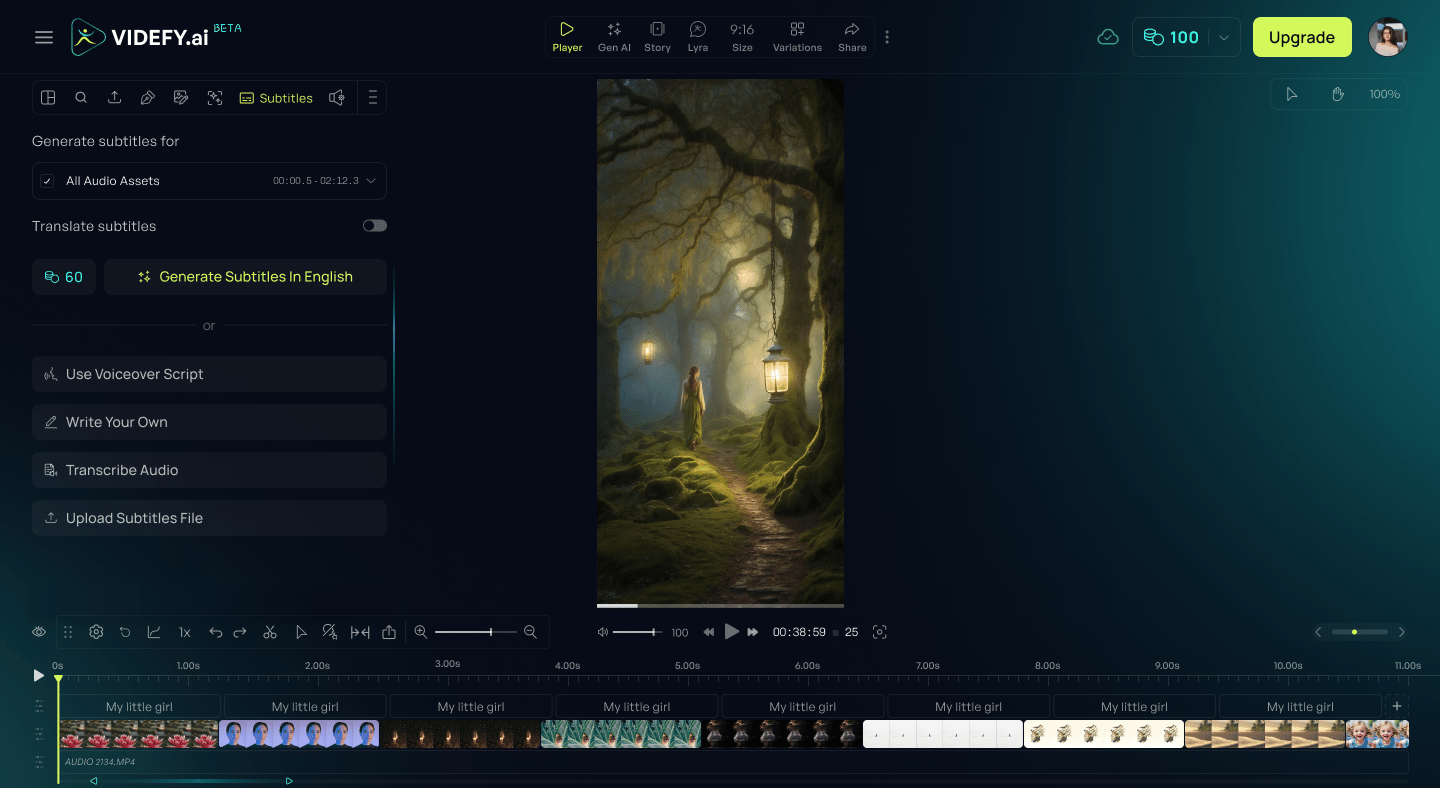Uncheck the All Audio Assets checkbox
The height and width of the screenshot is (788, 1440).
(x=47, y=181)
